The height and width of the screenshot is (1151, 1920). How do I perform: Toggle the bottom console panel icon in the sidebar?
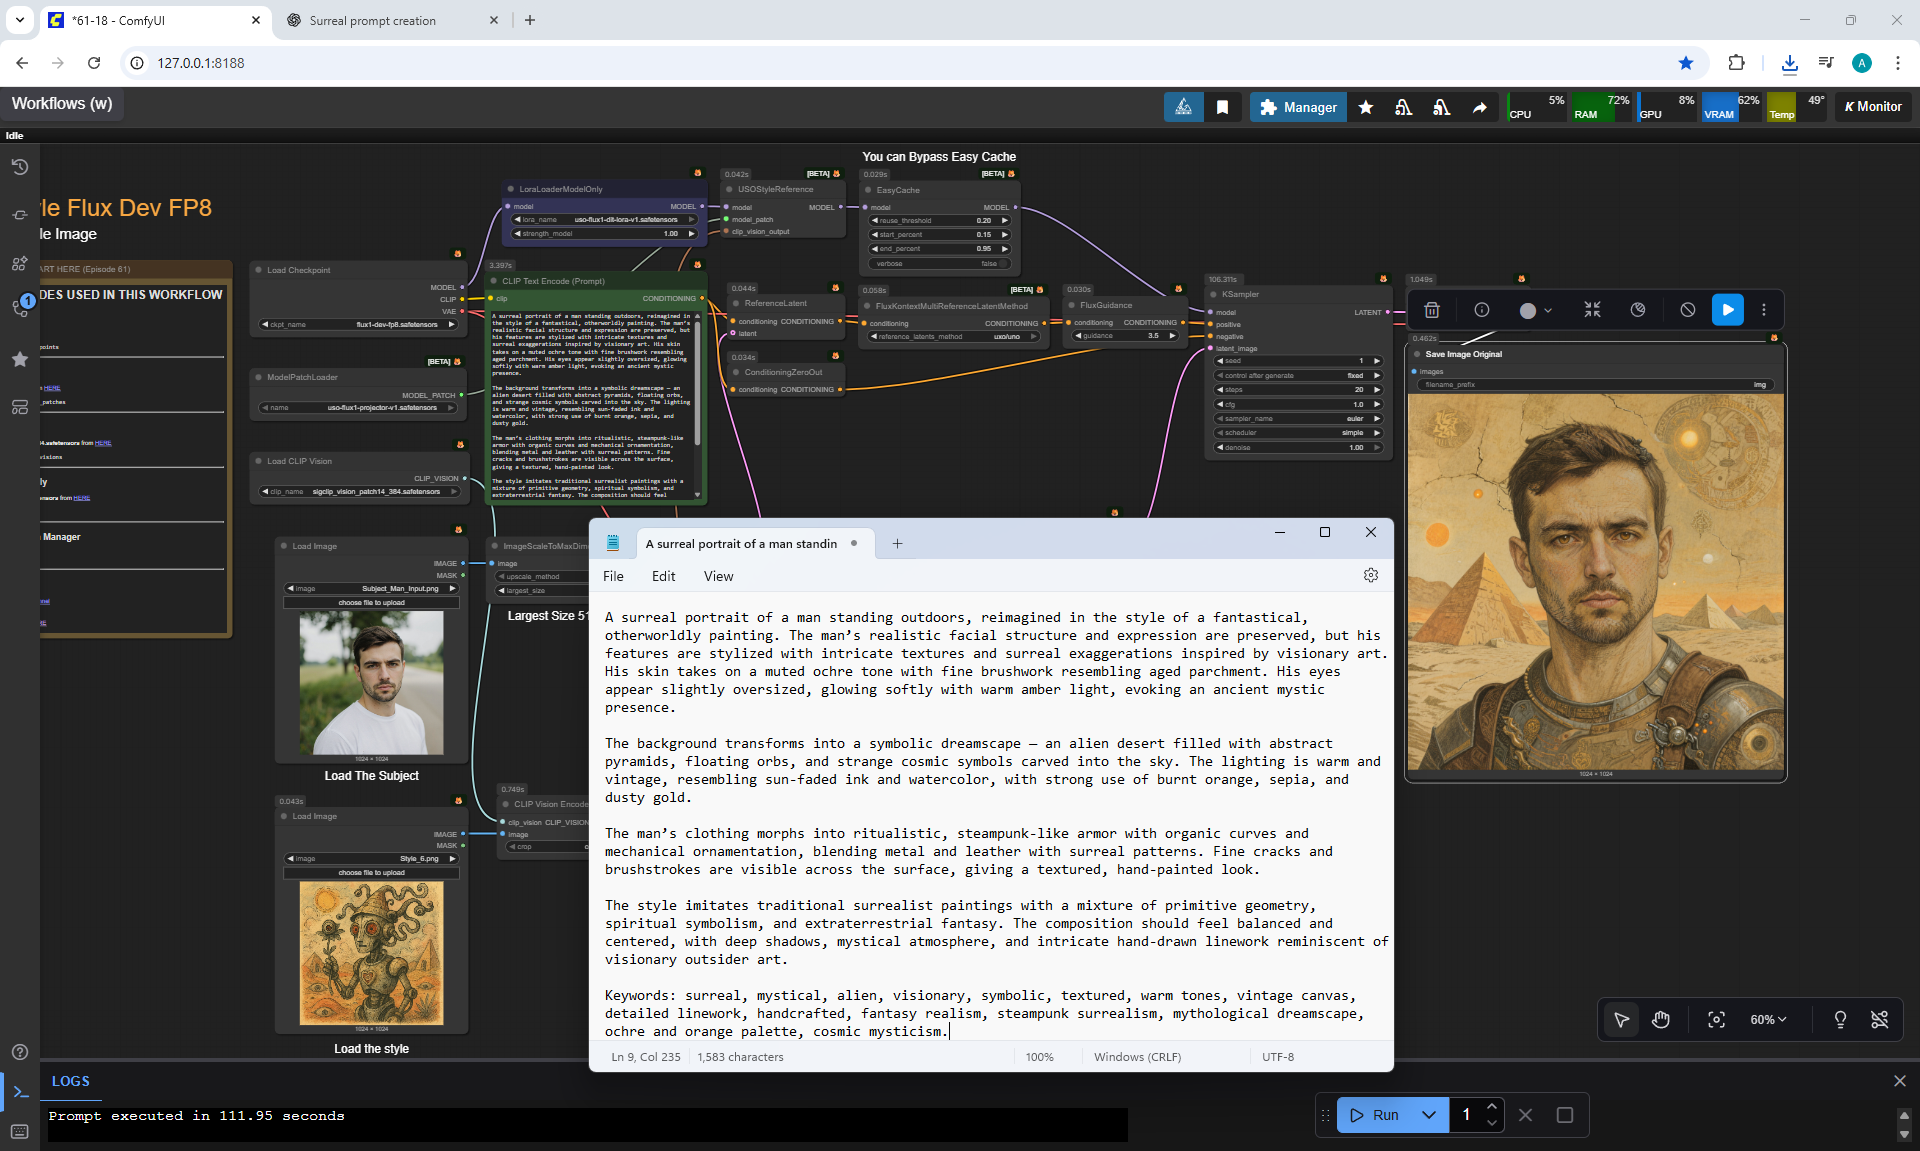(x=20, y=1092)
